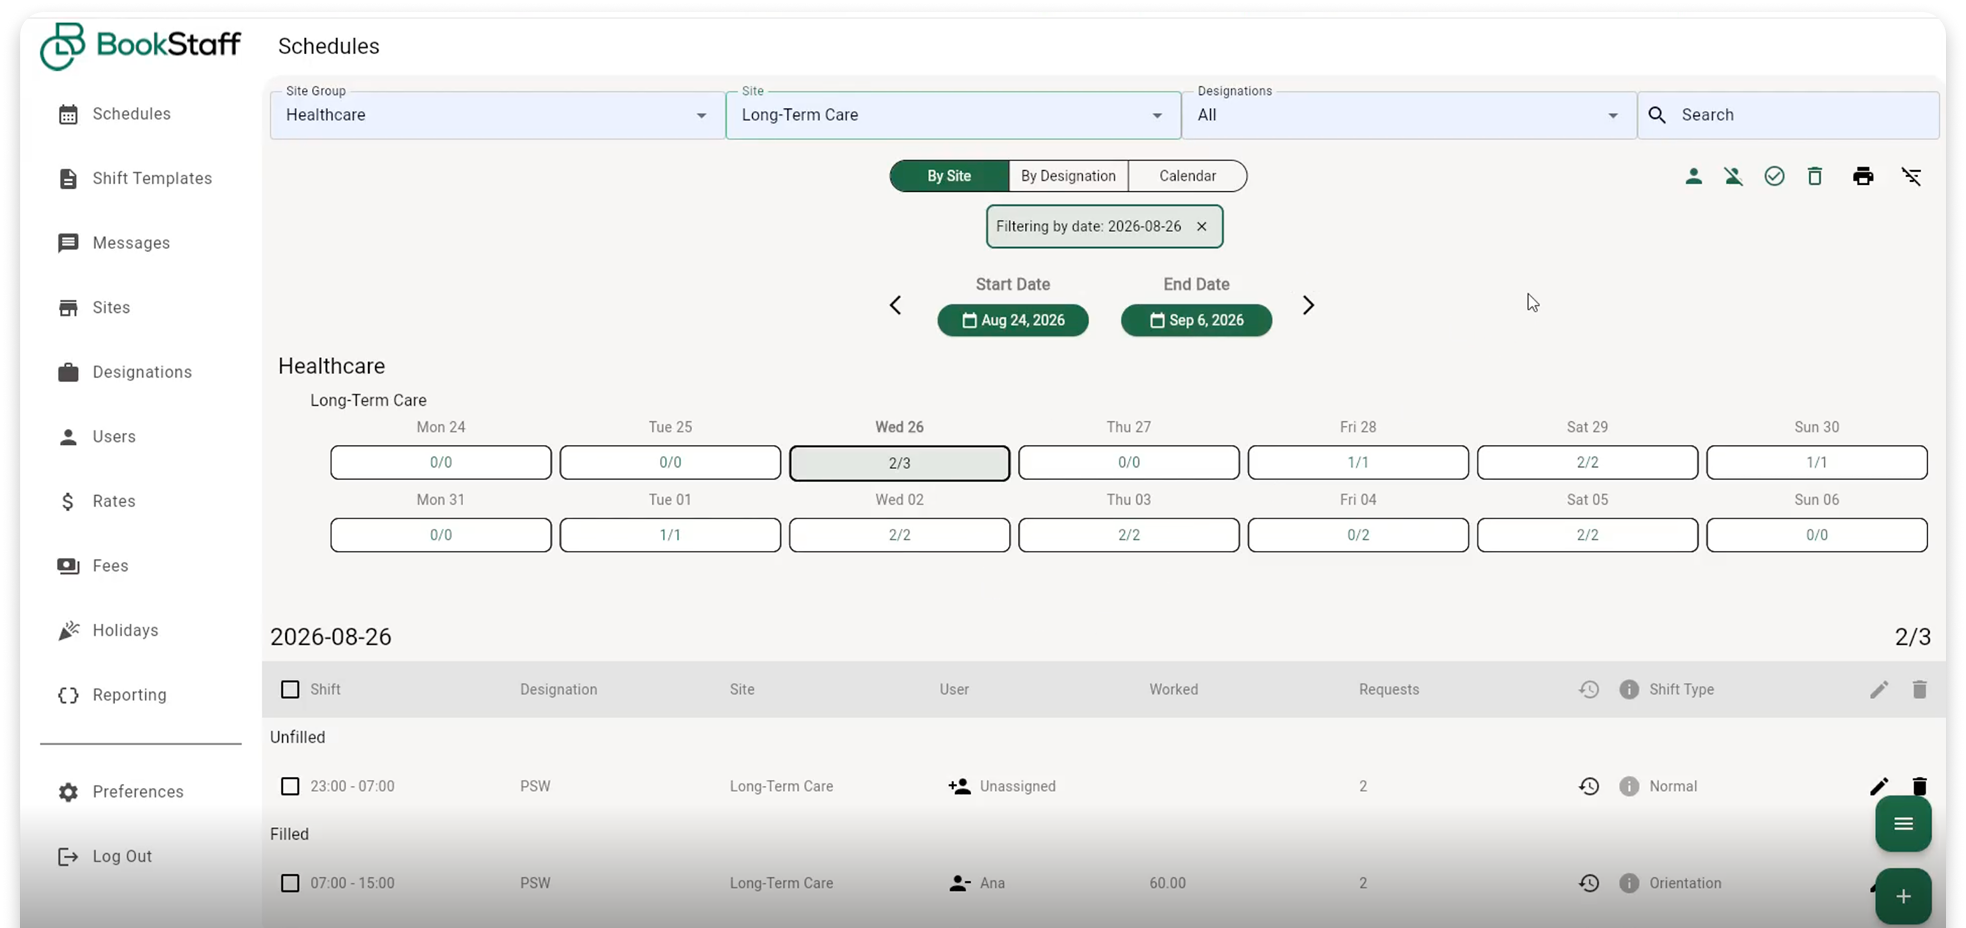The image size is (1966, 928).
Task: Tick the select-all Shift header checkbox
Action: pos(290,689)
